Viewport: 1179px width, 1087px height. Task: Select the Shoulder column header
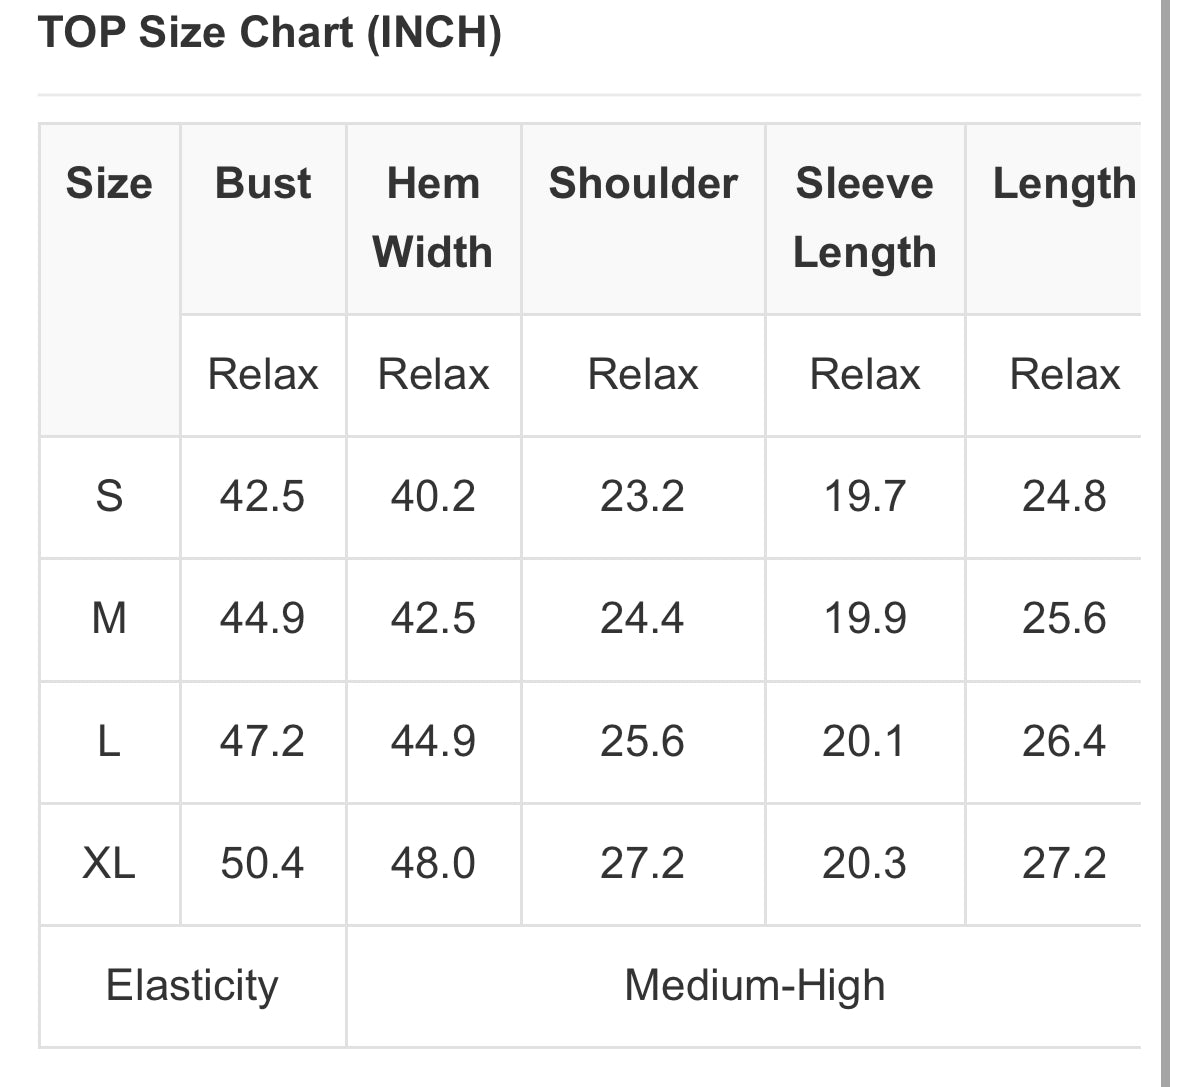click(x=643, y=184)
